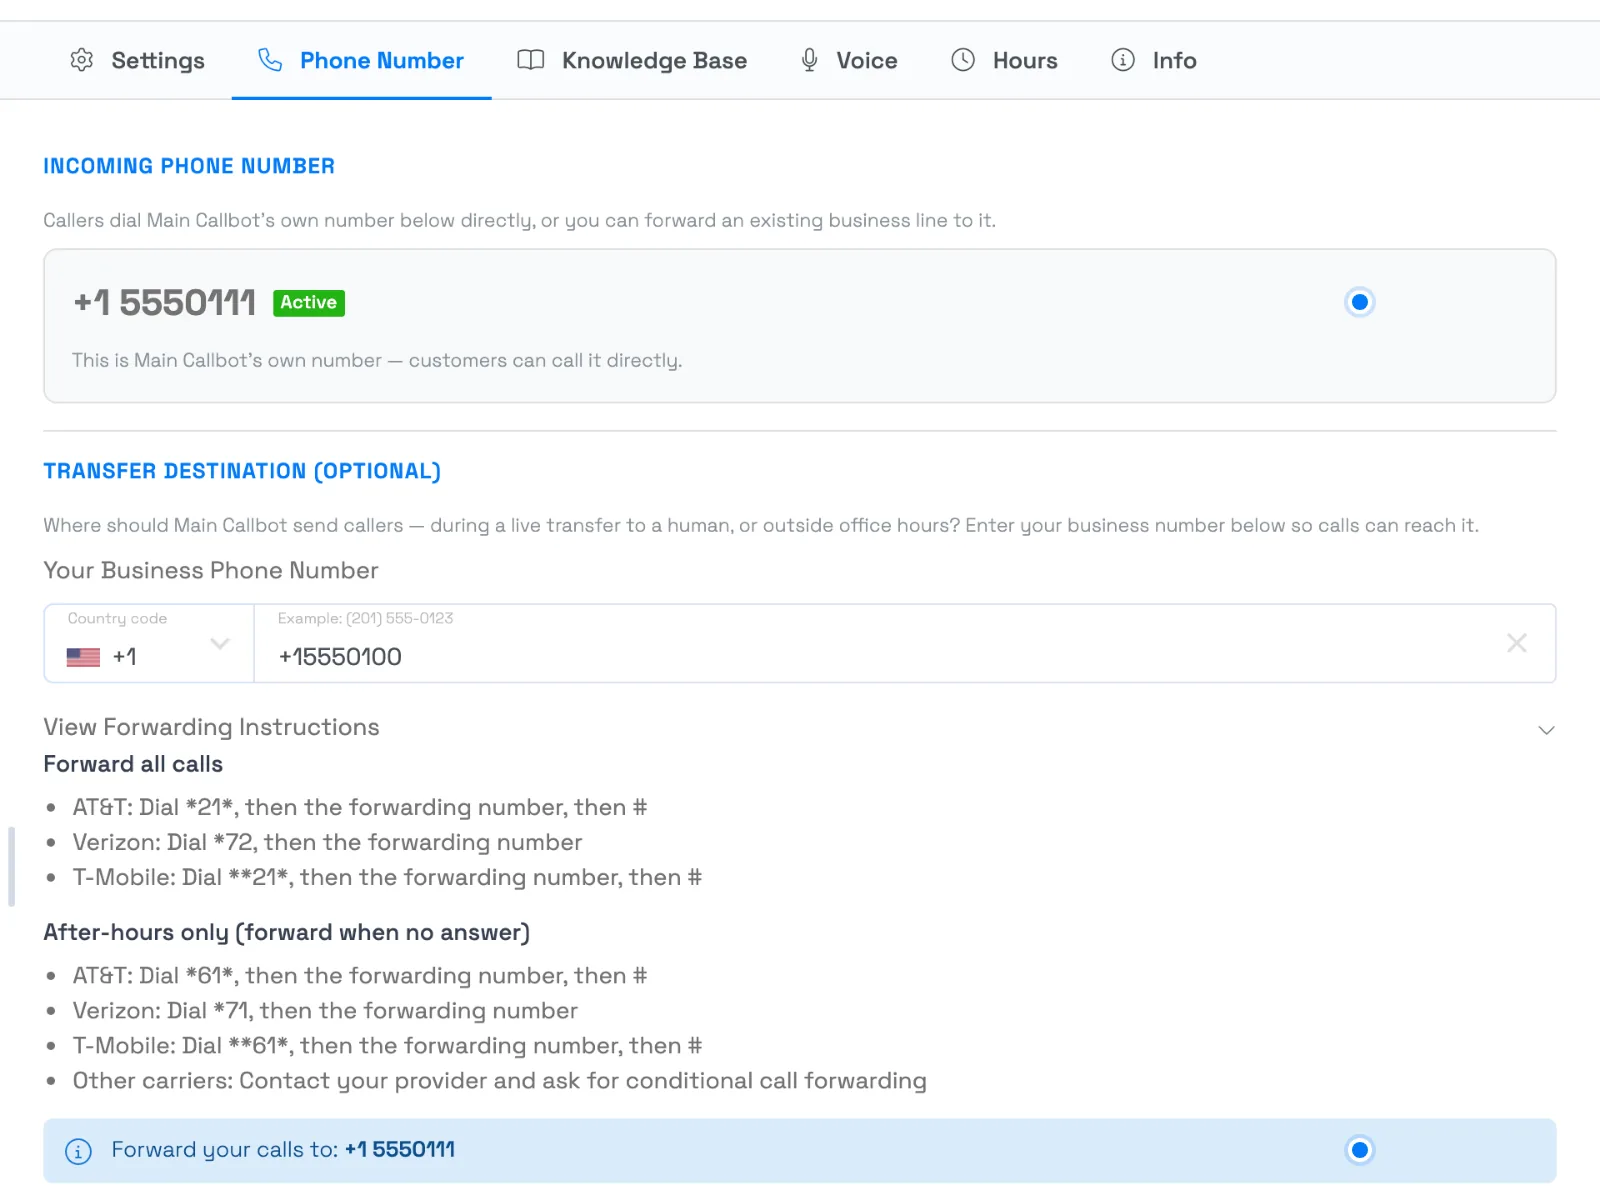Click the +1 5550111 incoming number text
The width and height of the screenshot is (1600, 1200).
[x=165, y=302]
